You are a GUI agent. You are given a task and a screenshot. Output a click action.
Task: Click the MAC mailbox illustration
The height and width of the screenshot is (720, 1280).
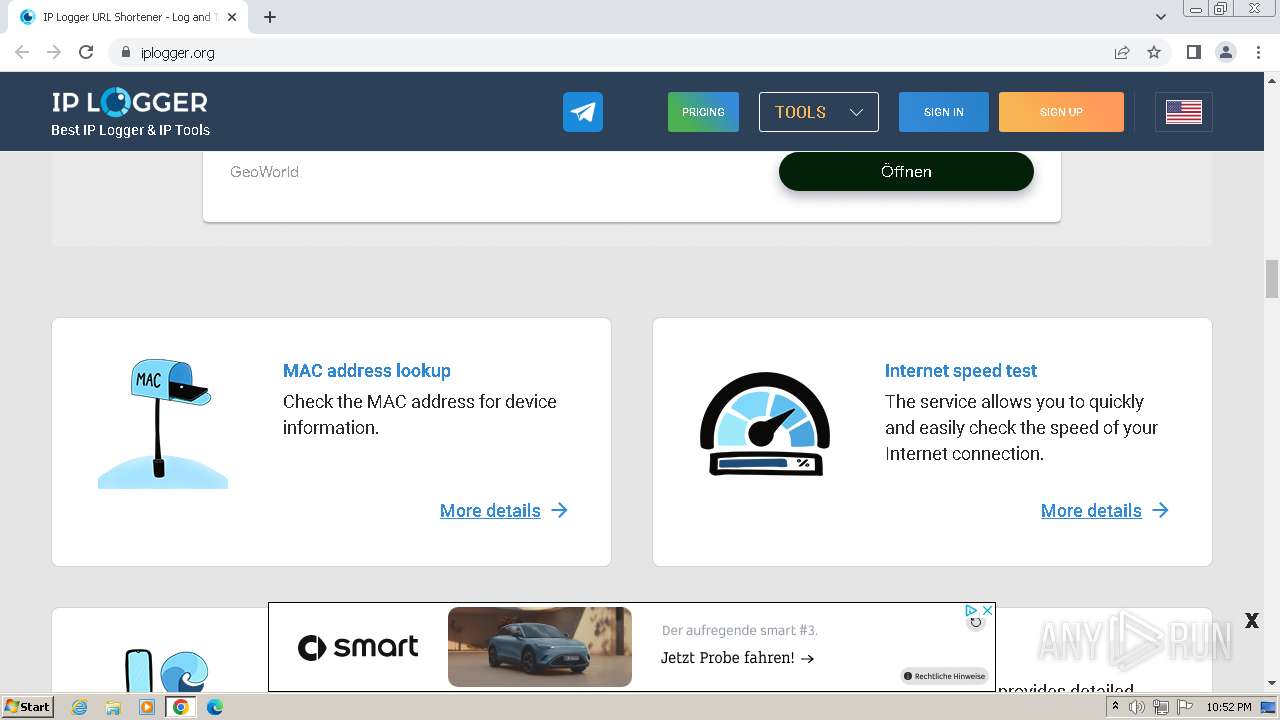pyautogui.click(x=163, y=424)
